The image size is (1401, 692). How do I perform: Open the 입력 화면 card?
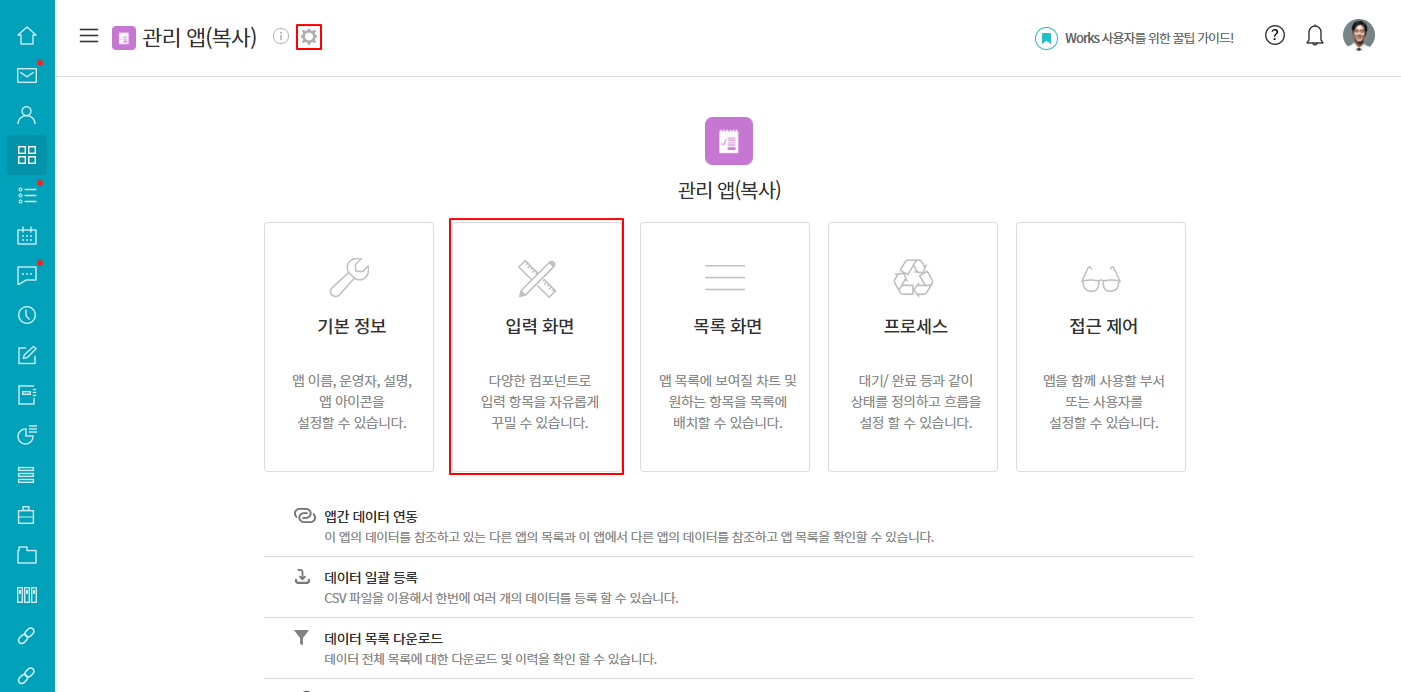point(537,346)
